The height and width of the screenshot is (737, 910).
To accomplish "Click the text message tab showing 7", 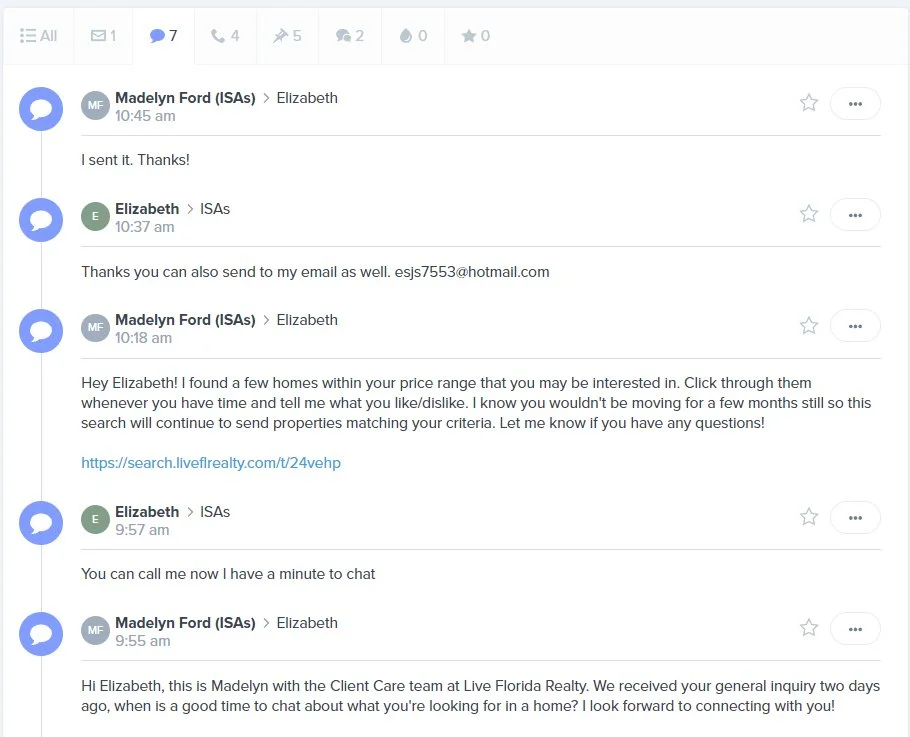I will (164, 36).
